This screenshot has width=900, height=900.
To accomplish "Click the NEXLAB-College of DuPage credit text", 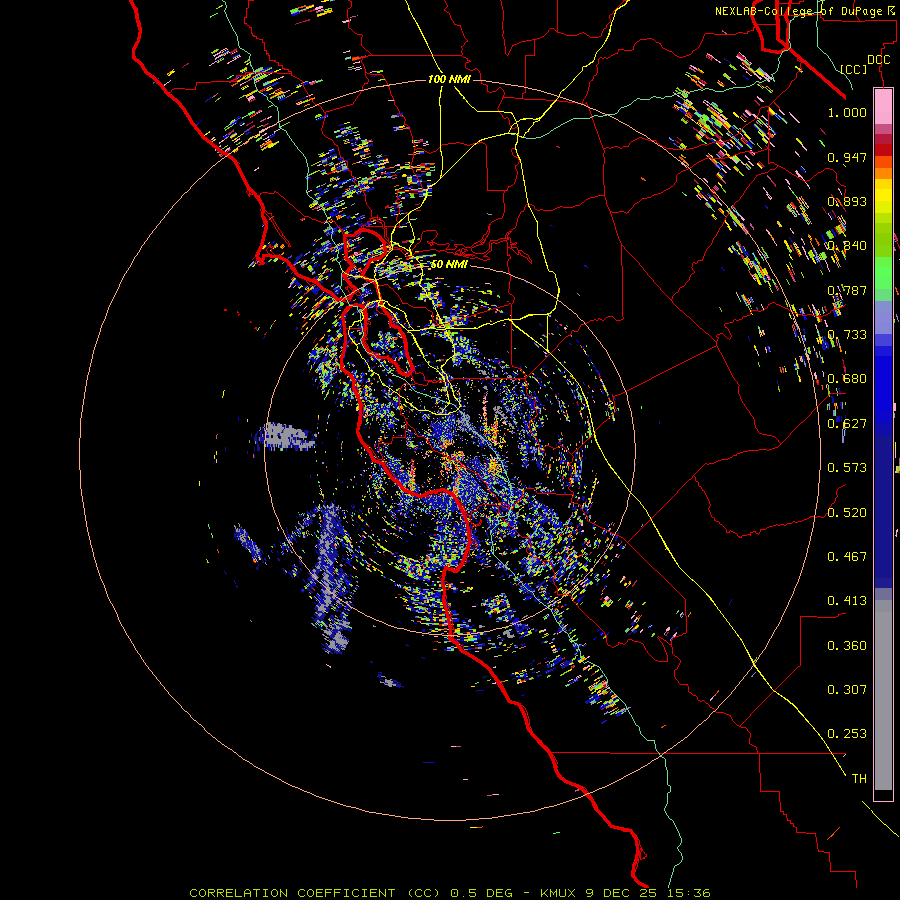I will (804, 11).
